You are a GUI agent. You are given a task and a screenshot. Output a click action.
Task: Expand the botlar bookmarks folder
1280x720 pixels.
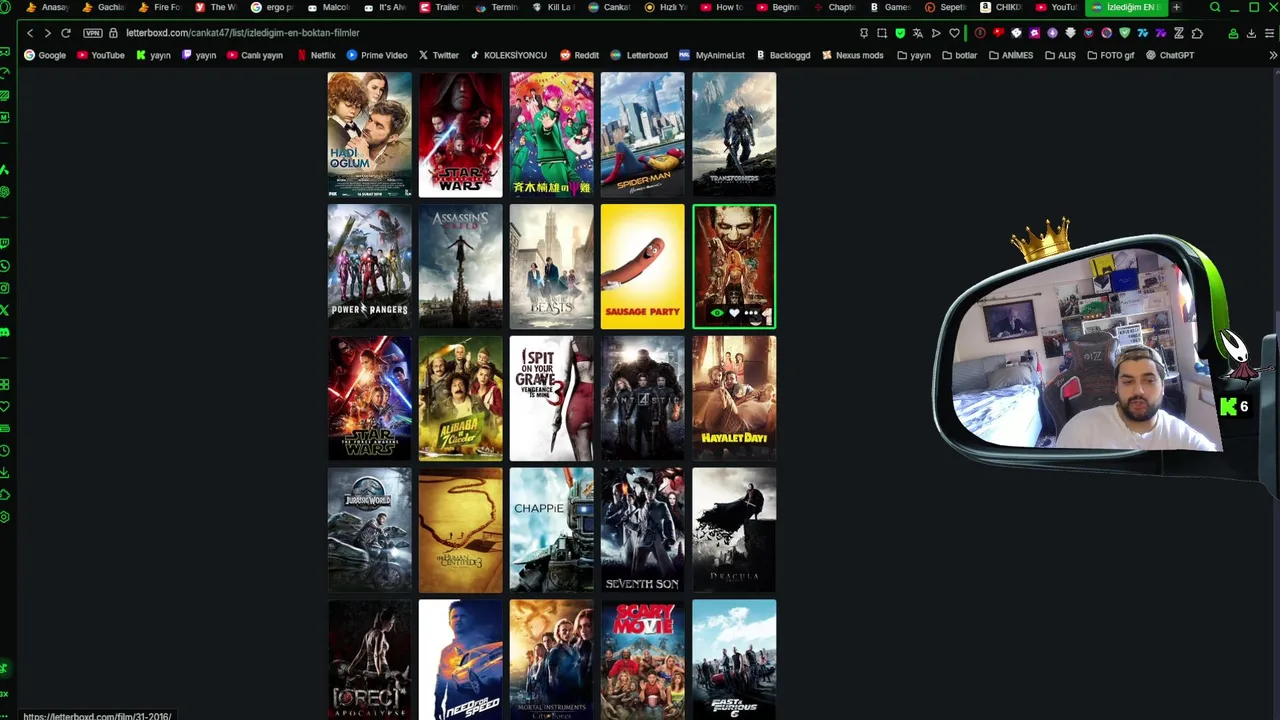click(960, 55)
